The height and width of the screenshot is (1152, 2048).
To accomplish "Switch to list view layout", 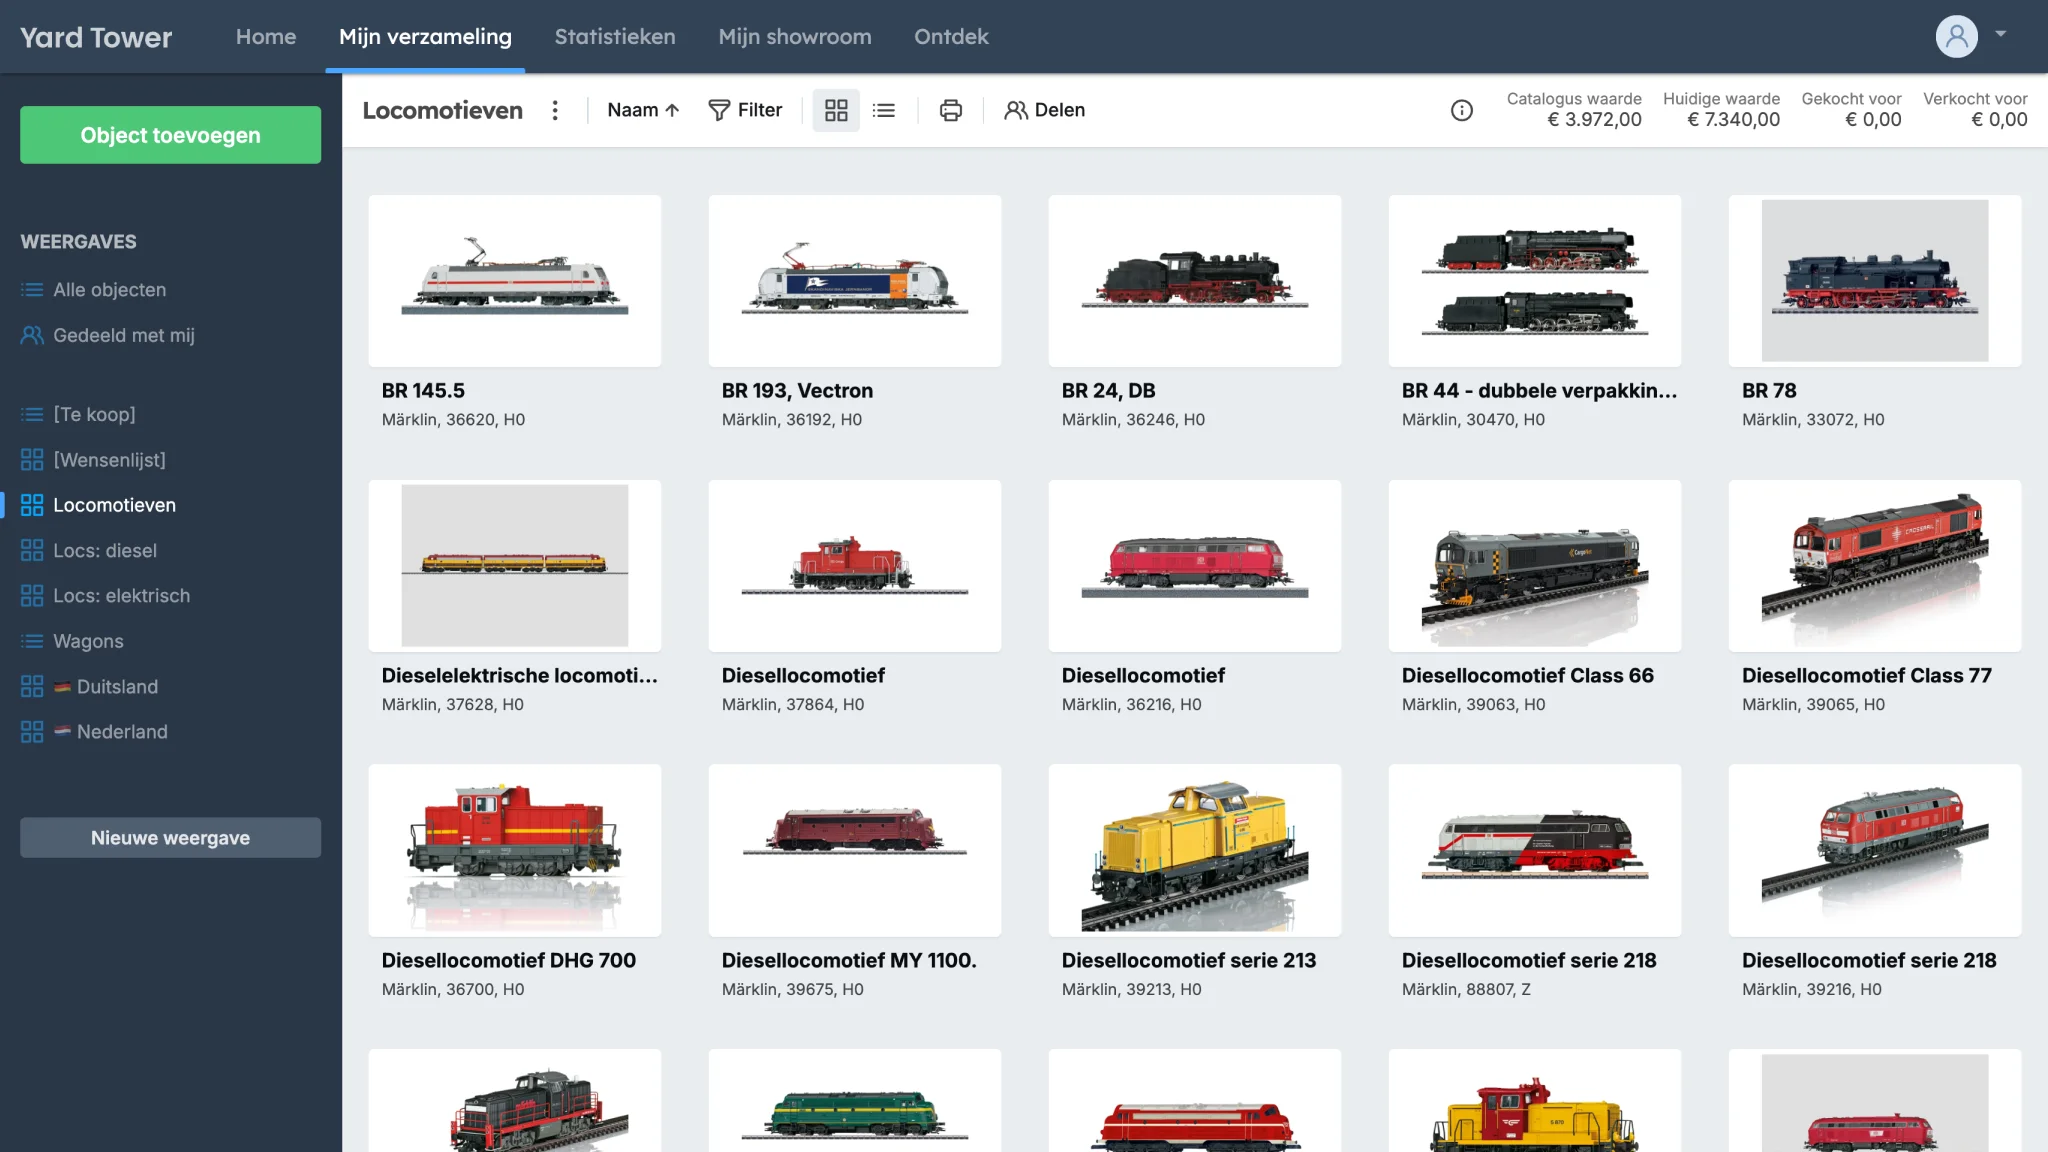I will (884, 110).
